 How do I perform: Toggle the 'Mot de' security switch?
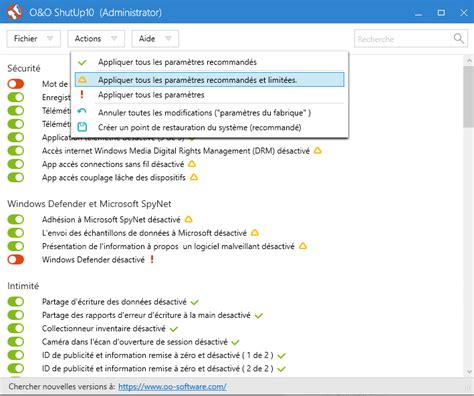pos(16,84)
